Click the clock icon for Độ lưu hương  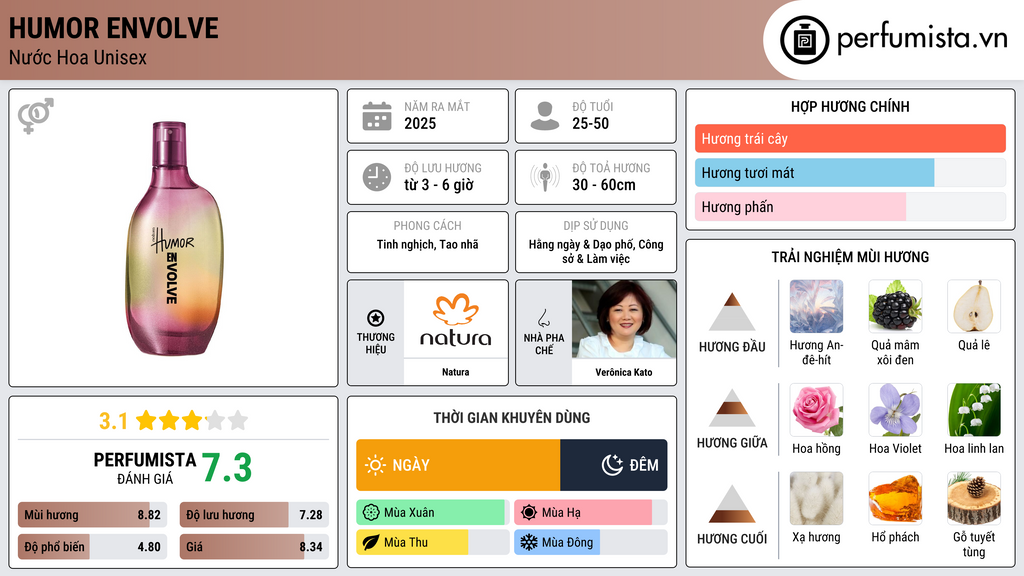[x=377, y=177]
